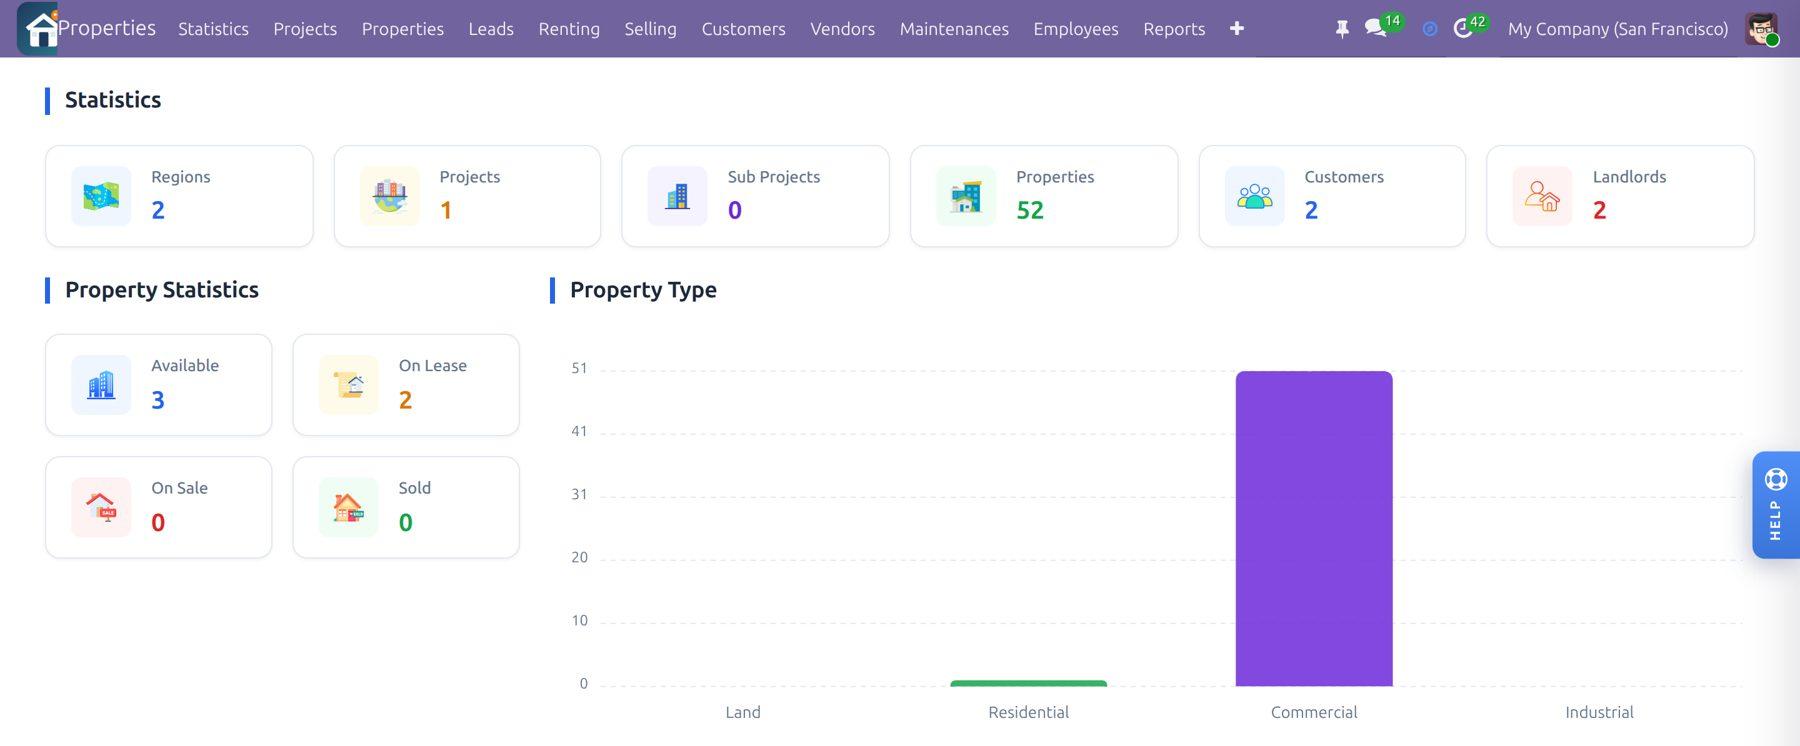1800x746 pixels.
Task: Open the user avatar menu
Action: (x=1761, y=29)
